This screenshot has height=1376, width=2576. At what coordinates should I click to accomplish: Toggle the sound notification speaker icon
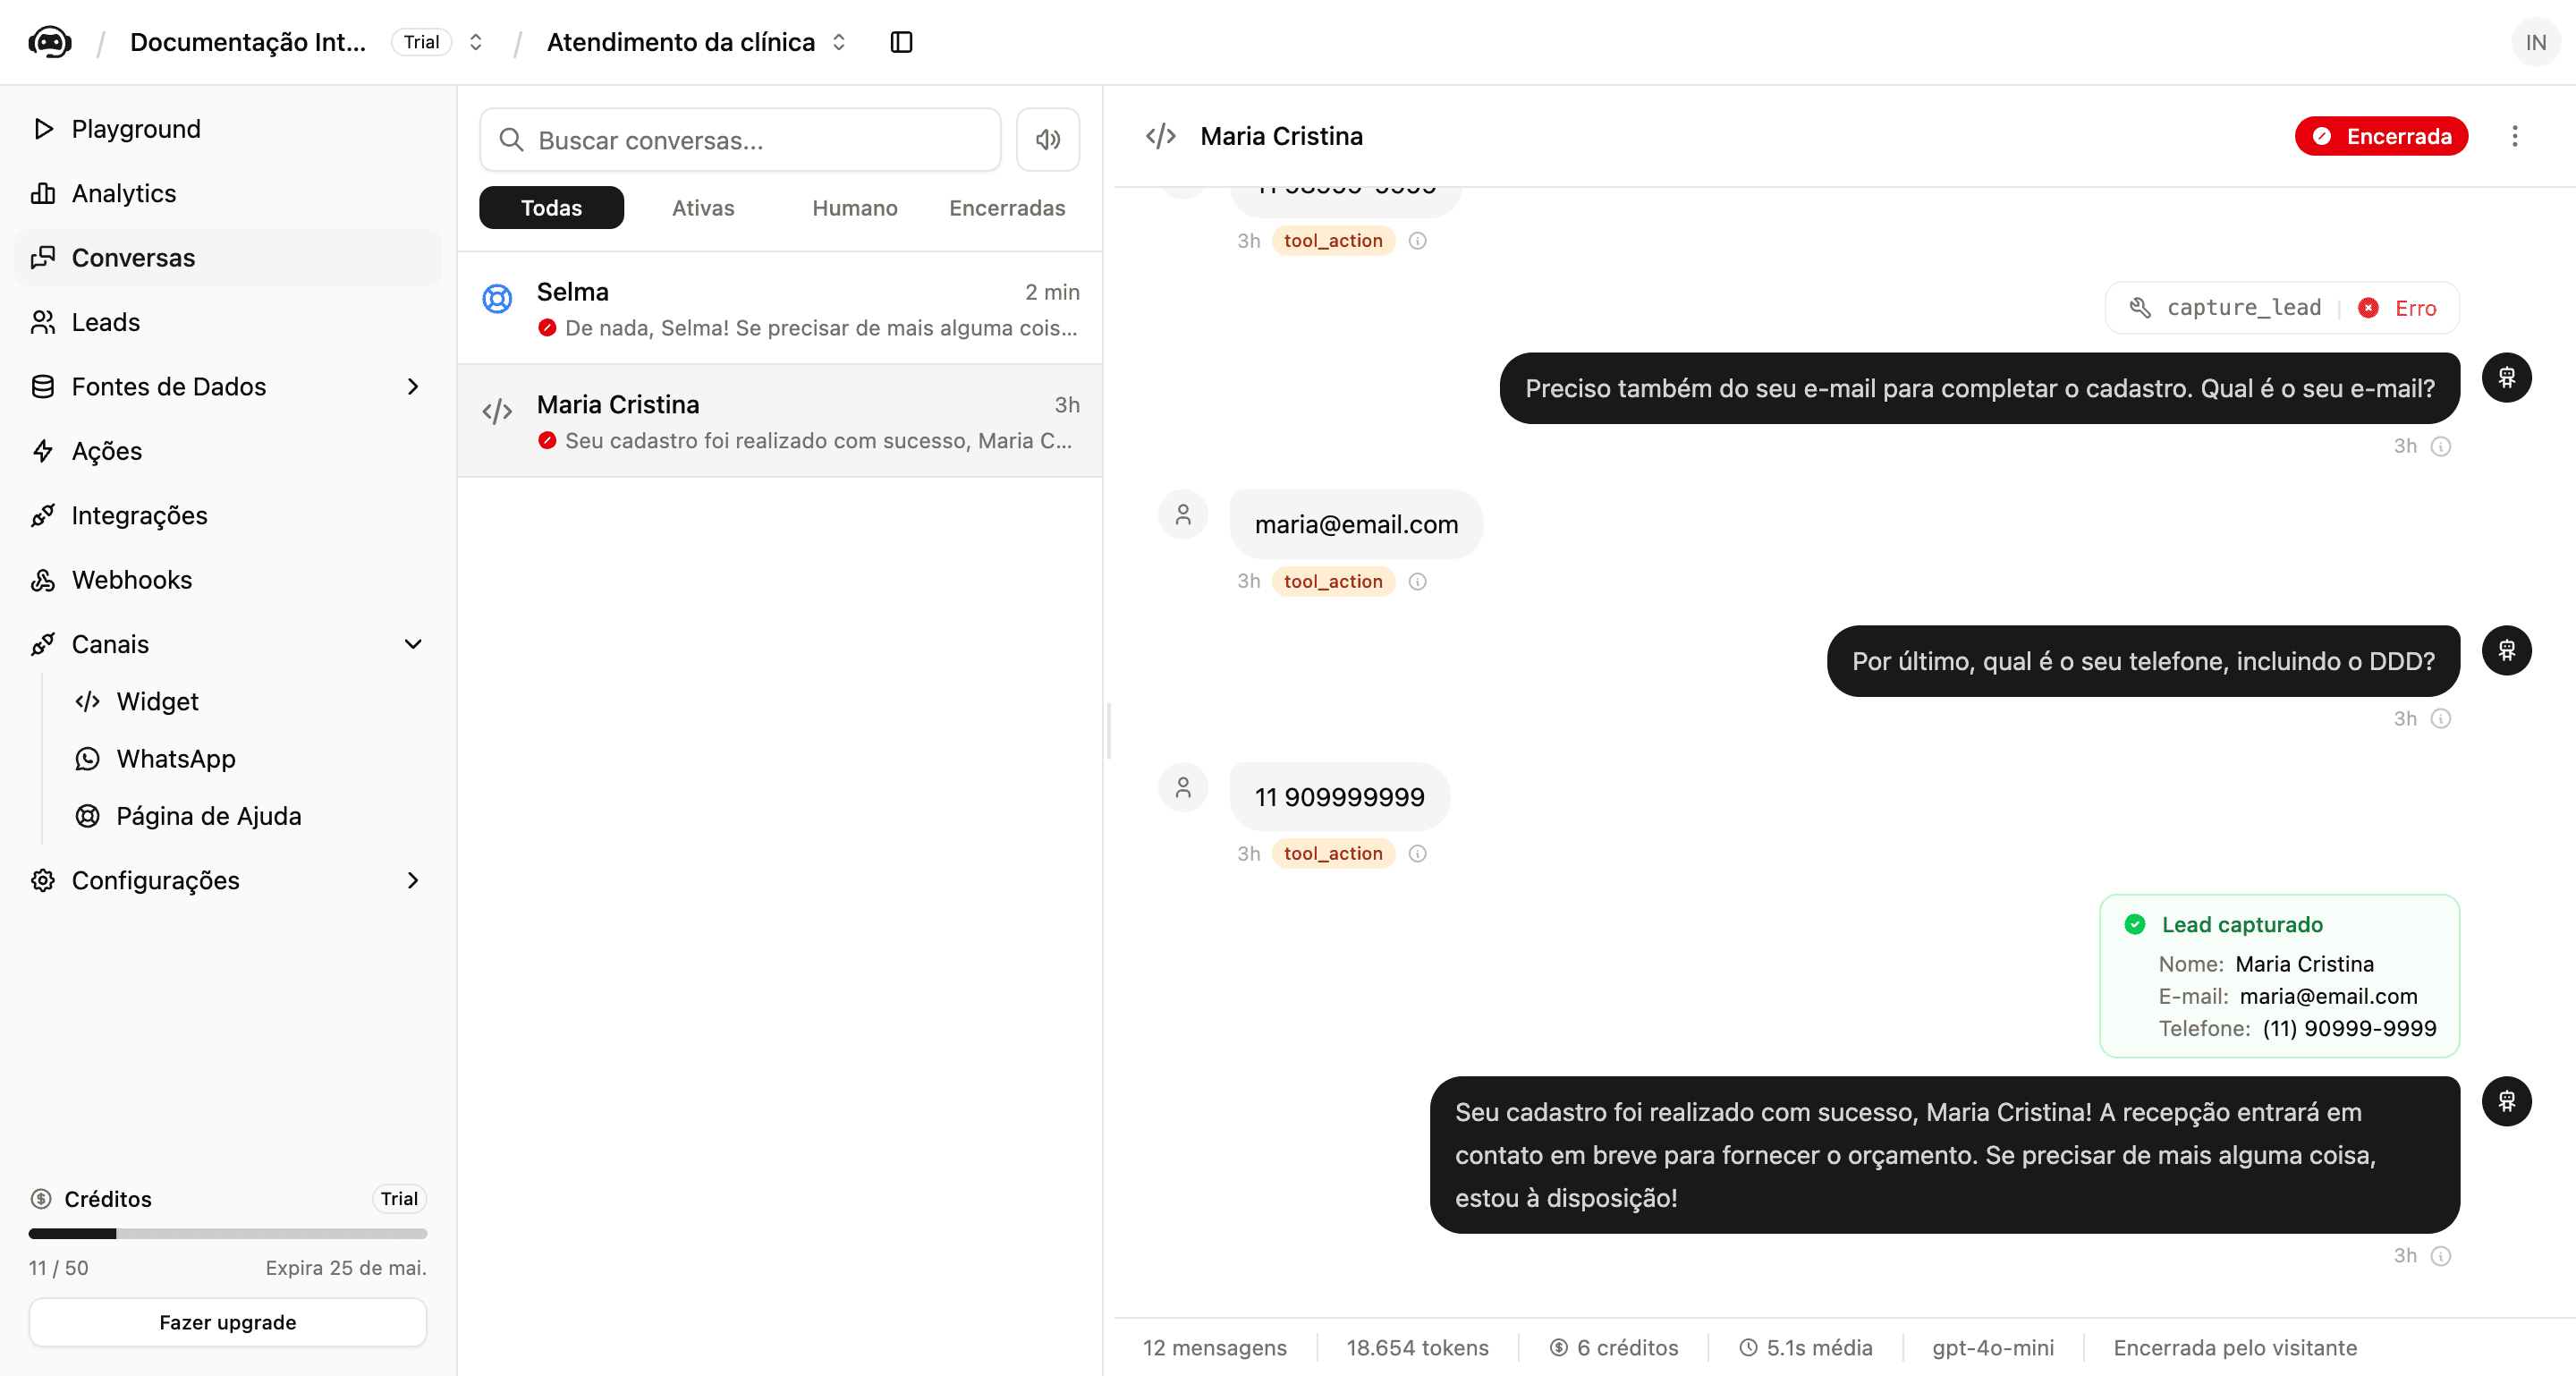coord(1047,140)
